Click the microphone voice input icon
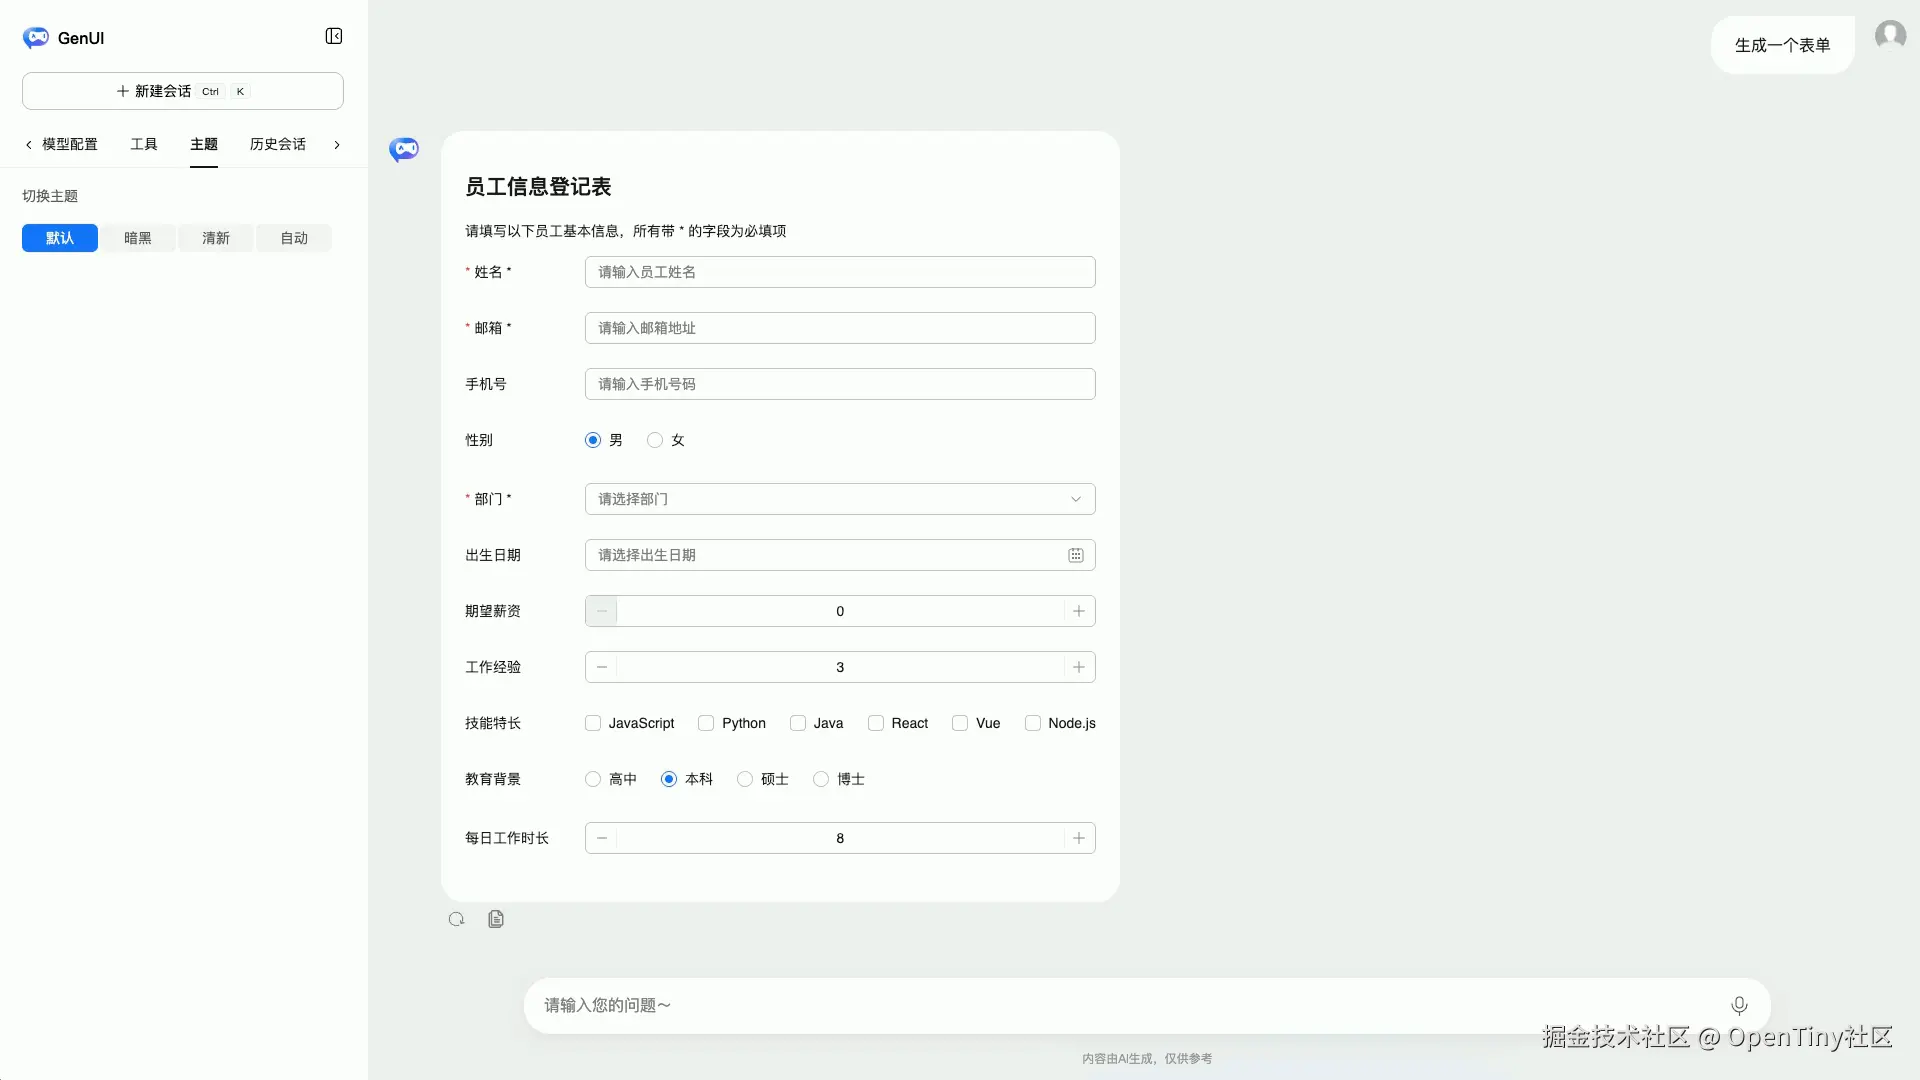Image resolution: width=1920 pixels, height=1080 pixels. pyautogui.click(x=1739, y=1005)
